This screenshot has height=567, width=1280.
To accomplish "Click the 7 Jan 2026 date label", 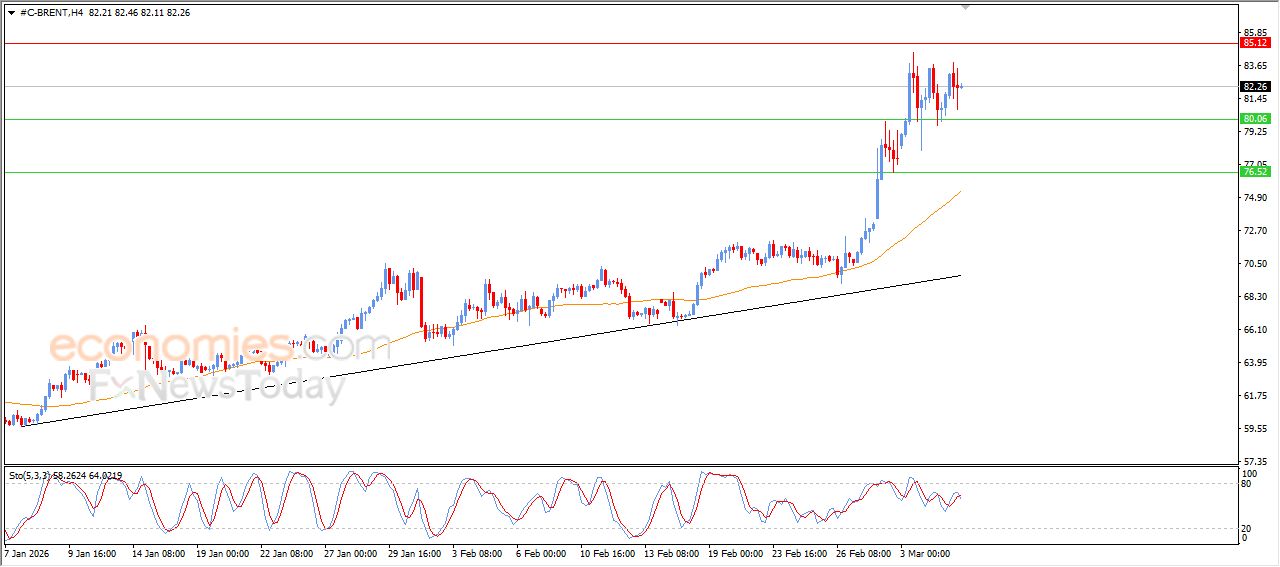I will tap(29, 552).
